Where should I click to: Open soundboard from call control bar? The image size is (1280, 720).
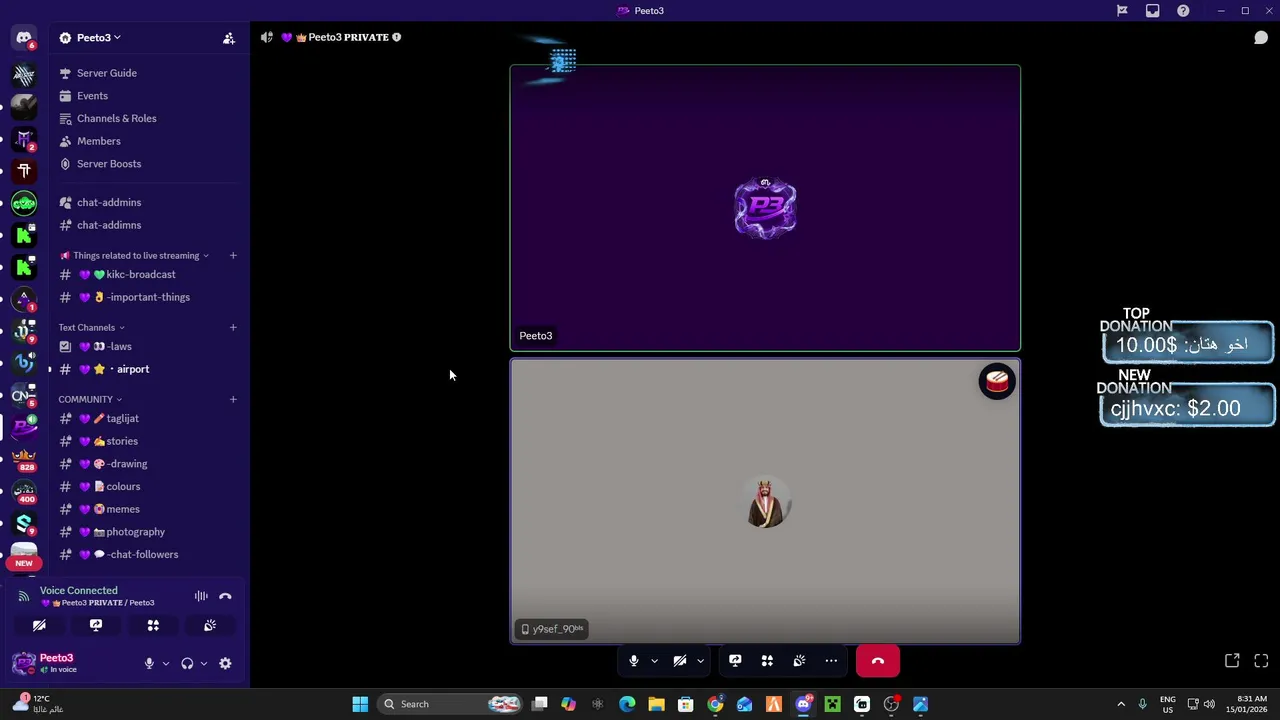799,661
